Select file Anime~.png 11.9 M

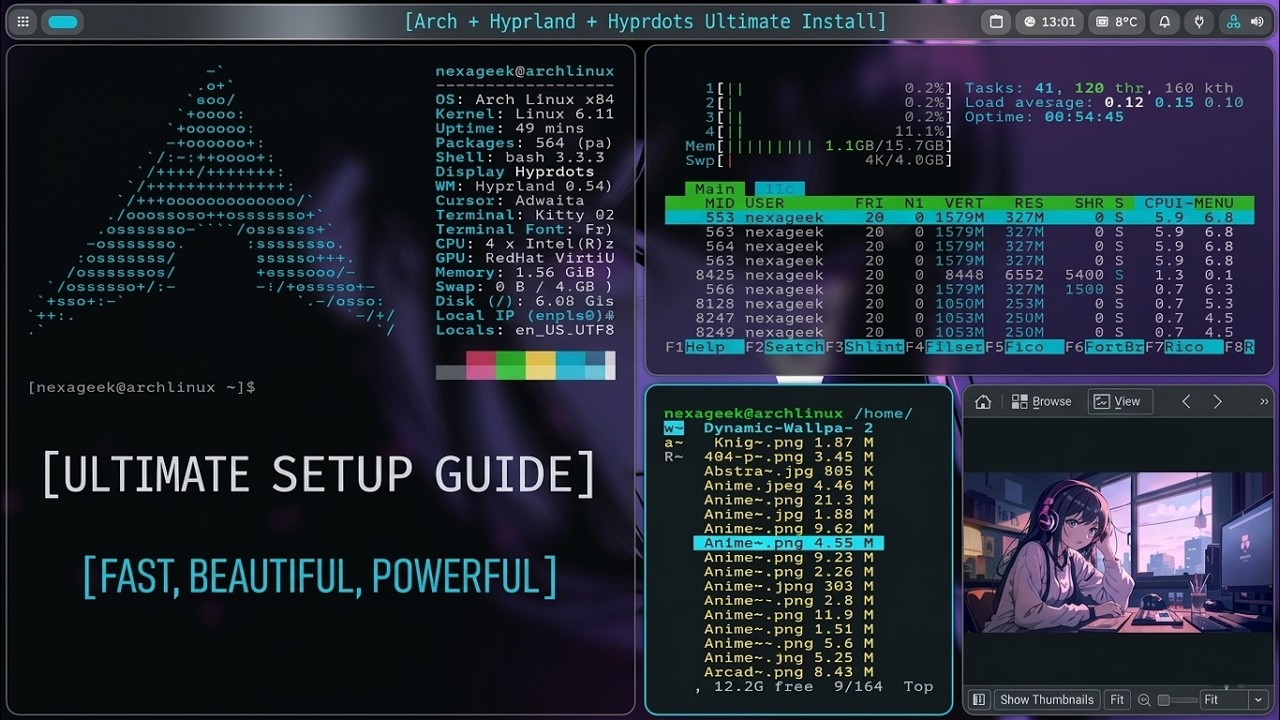tap(788, 615)
